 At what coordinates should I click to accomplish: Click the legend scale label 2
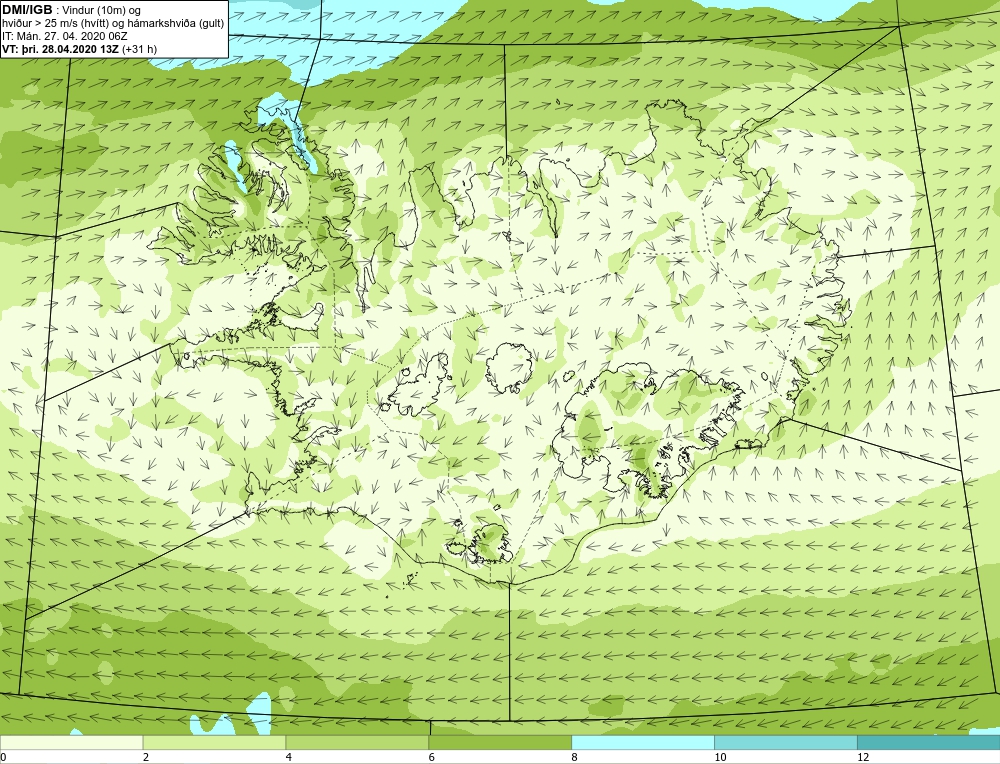pos(146,757)
